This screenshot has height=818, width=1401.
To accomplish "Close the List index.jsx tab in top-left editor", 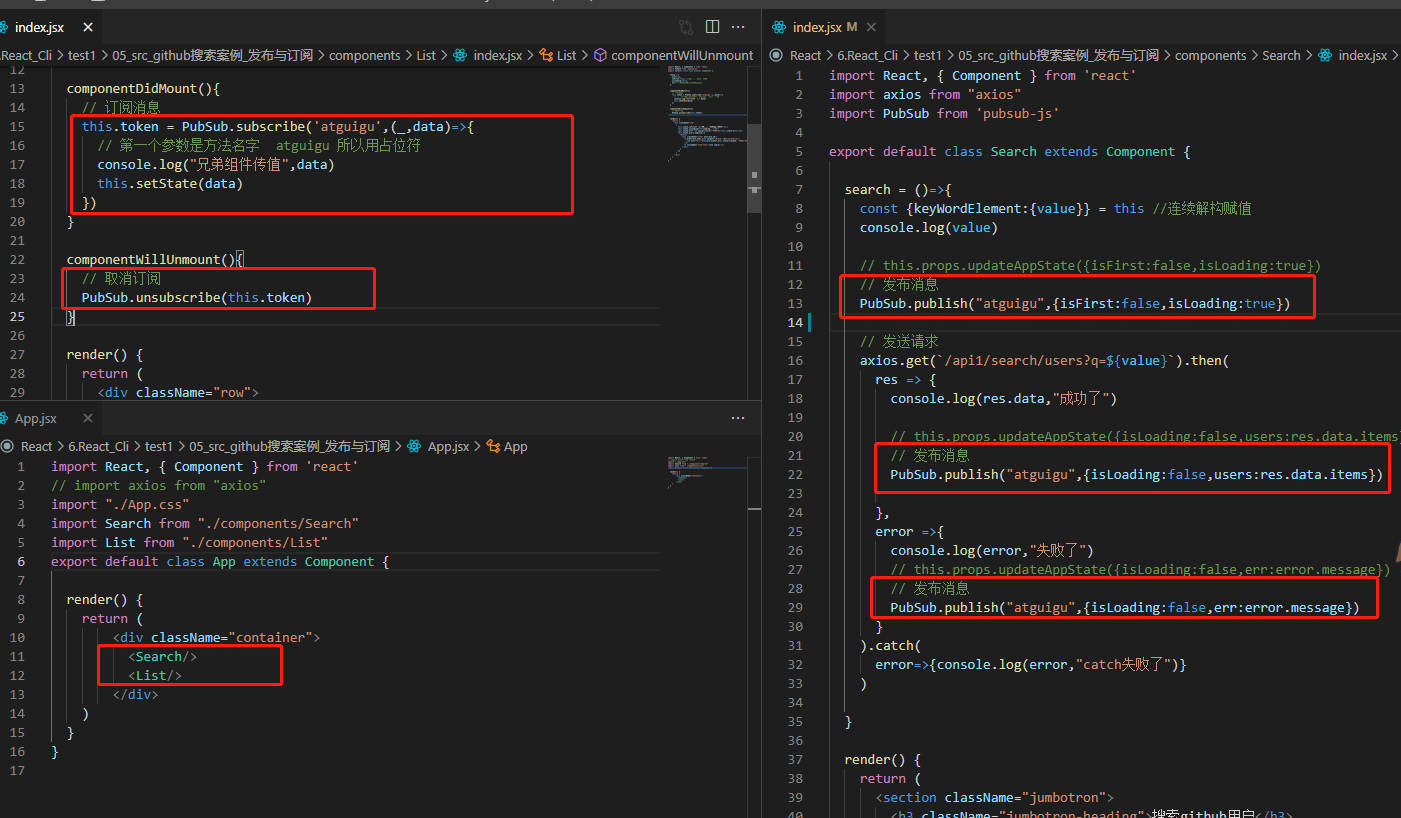I will click(x=88, y=27).
